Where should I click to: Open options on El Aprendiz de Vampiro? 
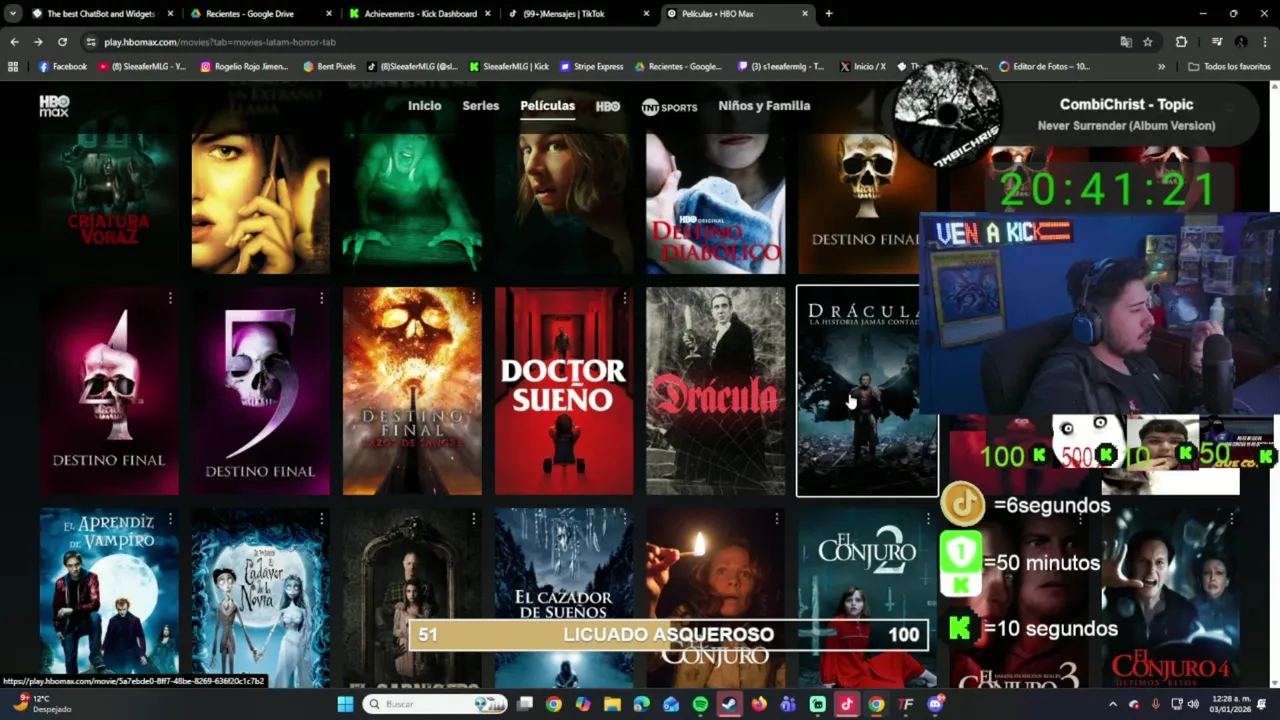click(170, 519)
